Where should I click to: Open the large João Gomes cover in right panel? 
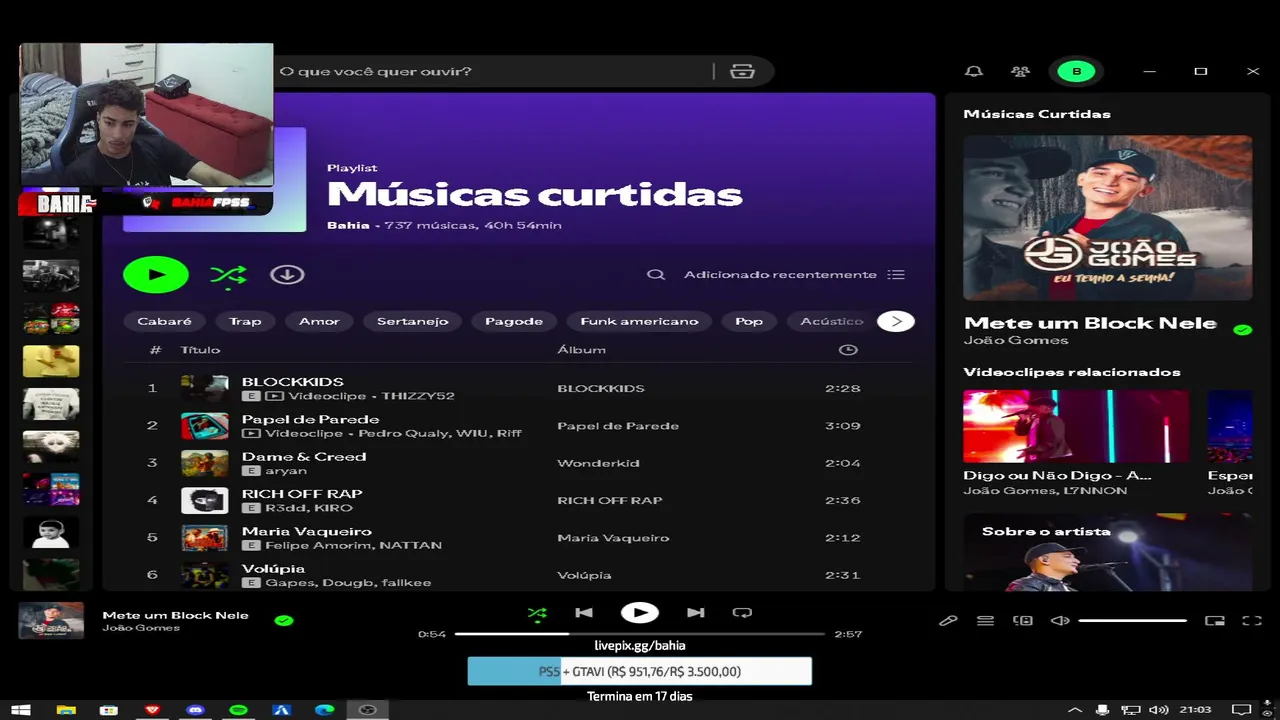1107,218
